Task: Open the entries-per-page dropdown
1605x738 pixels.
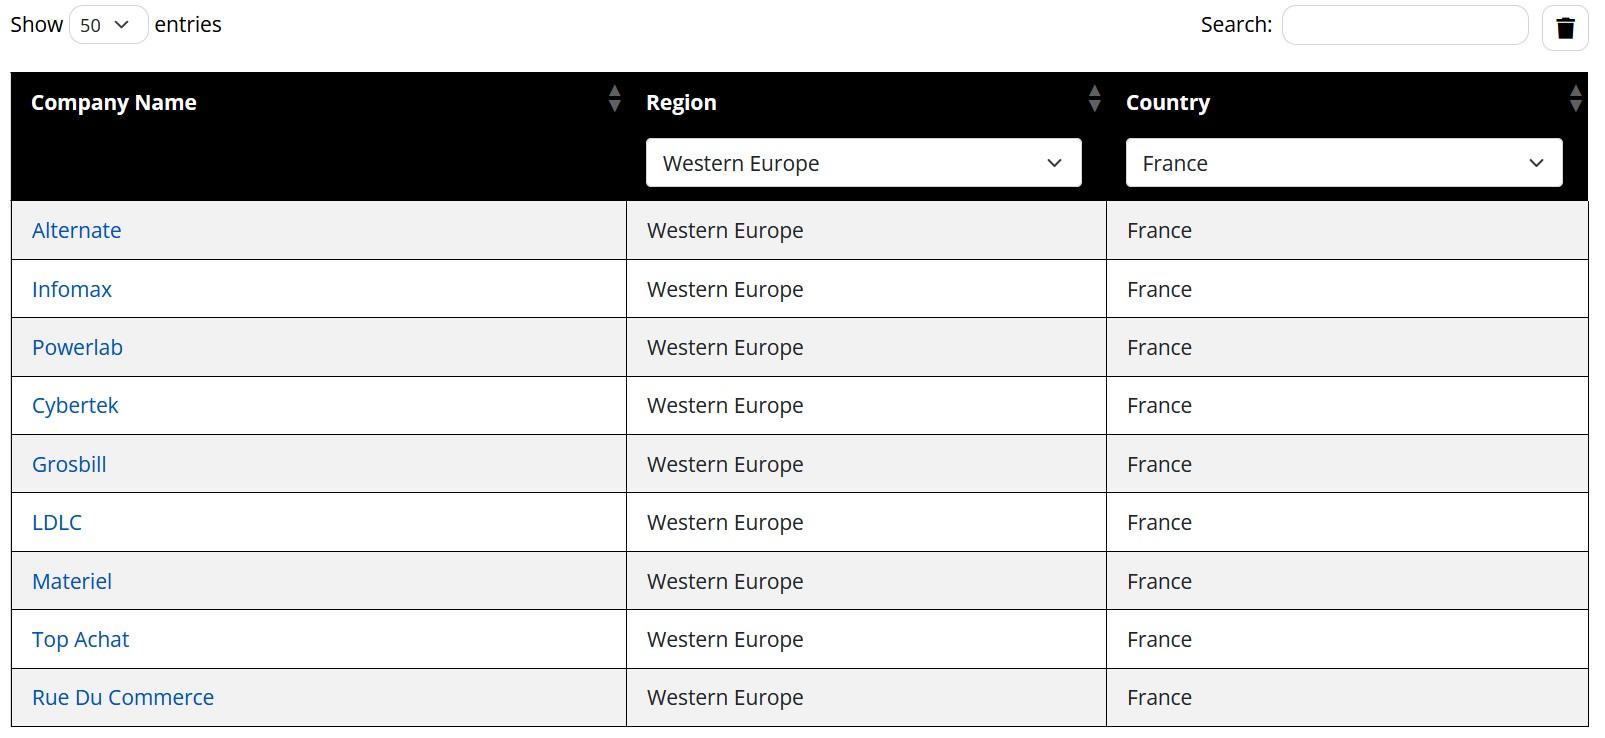Action: tap(108, 25)
